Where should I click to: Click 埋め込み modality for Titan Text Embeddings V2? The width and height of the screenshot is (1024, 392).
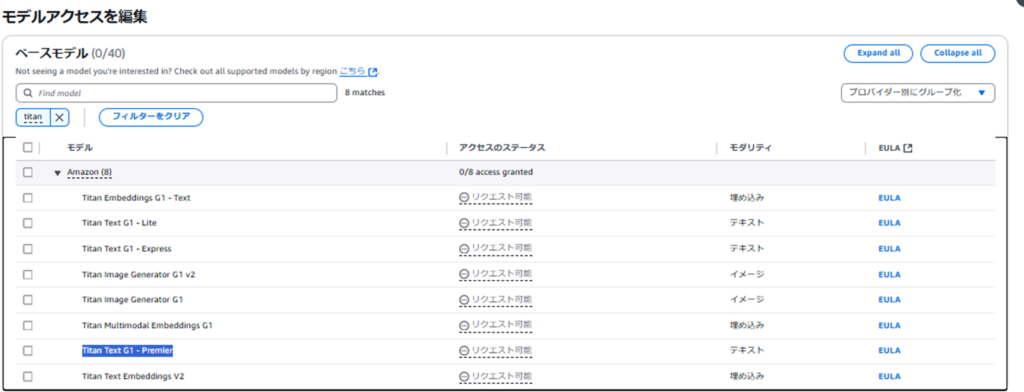747,376
